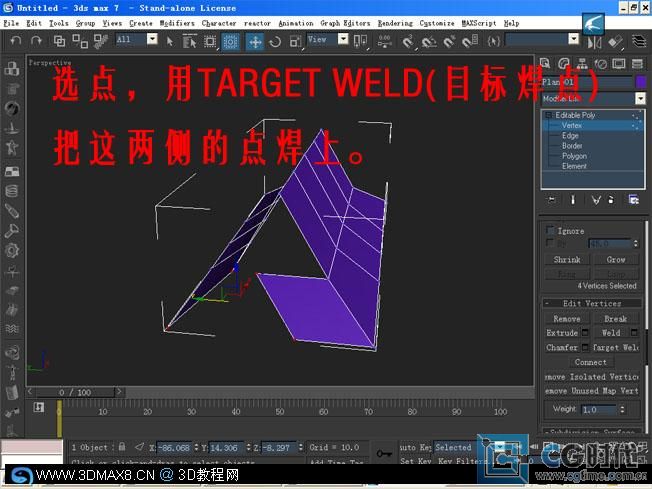Toggle the 3D Snaps magnet icon
652x489 pixels.
pos(408,41)
